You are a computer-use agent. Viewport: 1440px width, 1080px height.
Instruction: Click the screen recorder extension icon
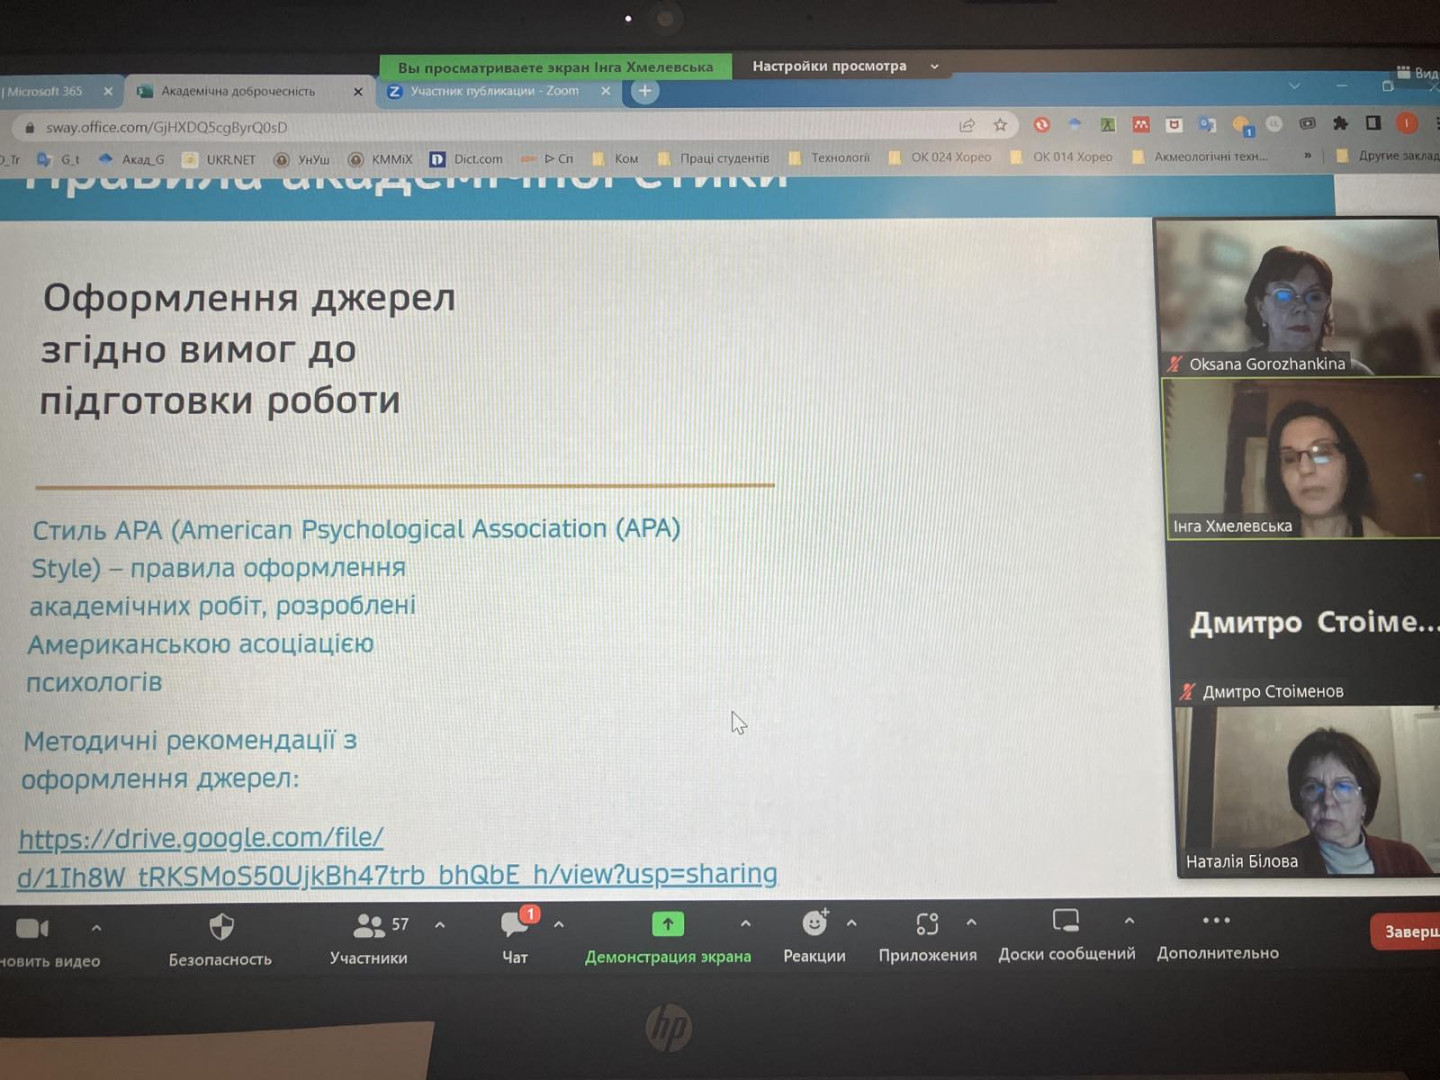[1307, 124]
